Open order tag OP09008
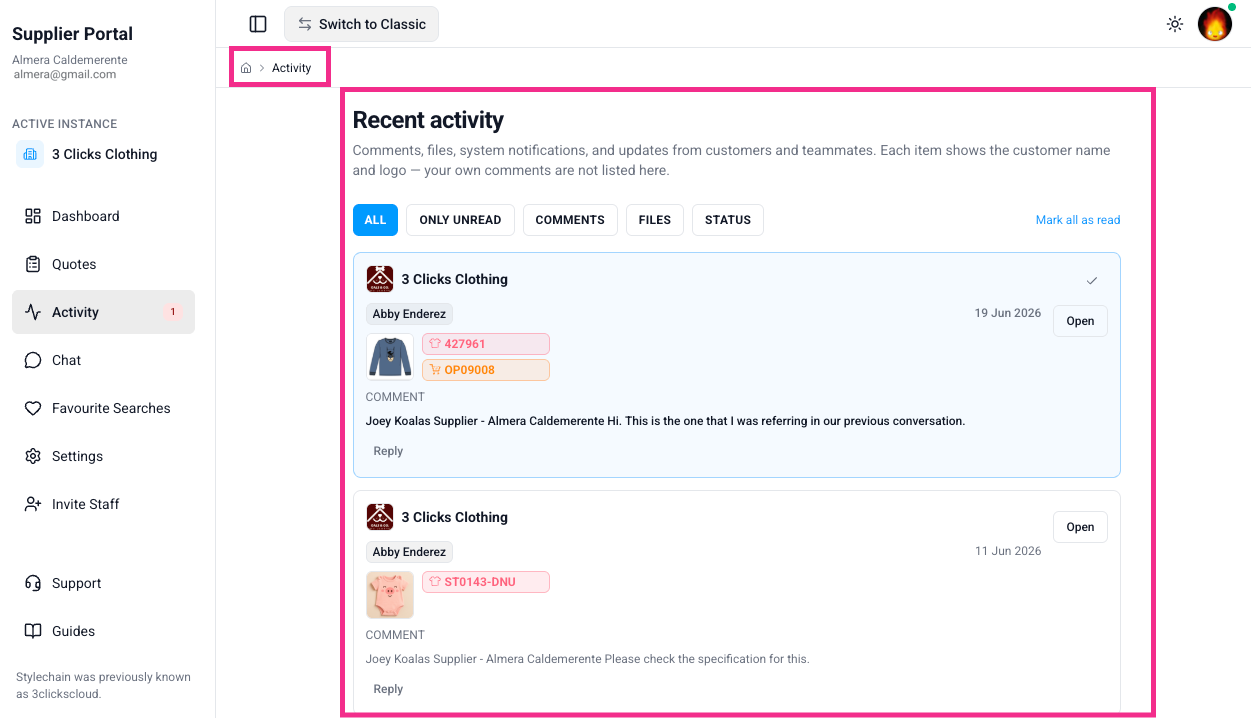 pos(486,370)
